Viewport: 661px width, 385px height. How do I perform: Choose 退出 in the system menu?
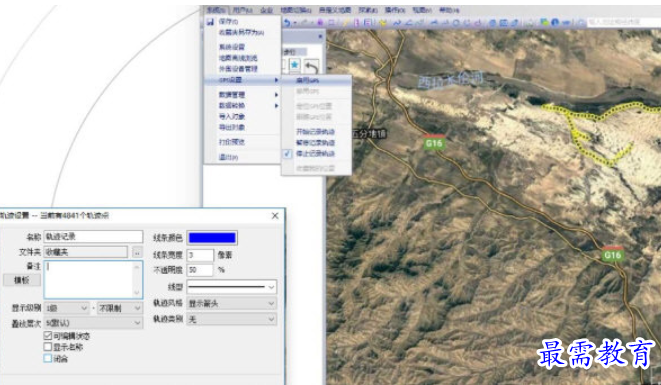[242, 157]
